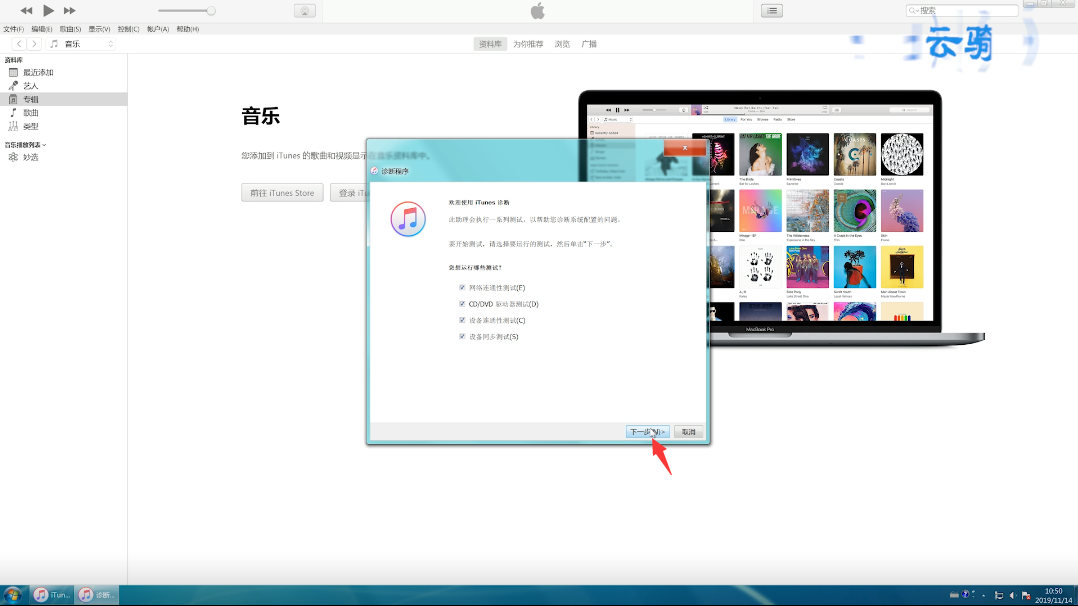
Task: Toggle the CD/DVD 驱动器测试(D) checkbox
Action: pos(462,304)
